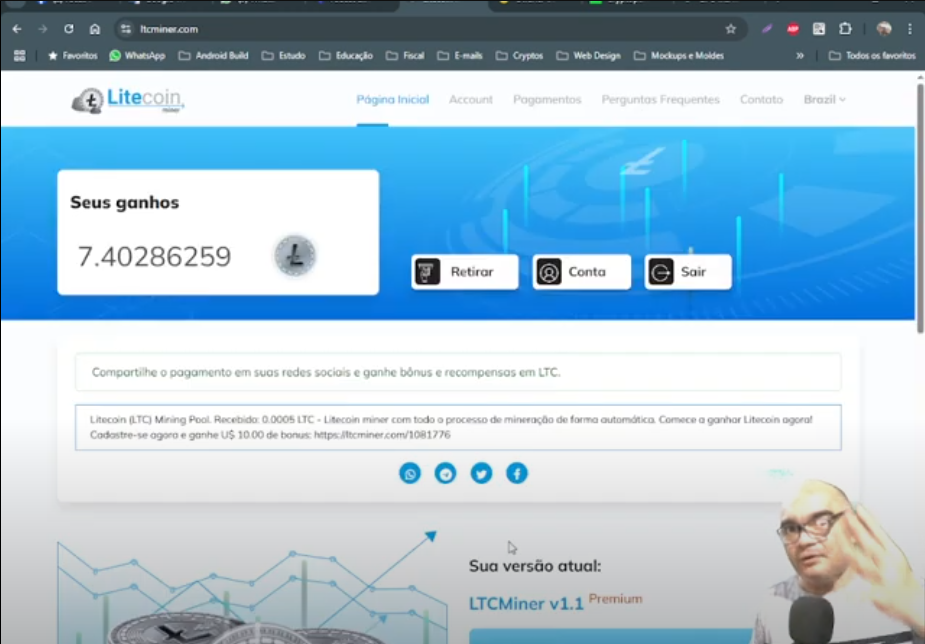Viewport: 925px width, 644px height.
Task: Open the Chrome profile avatar
Action: point(883,29)
